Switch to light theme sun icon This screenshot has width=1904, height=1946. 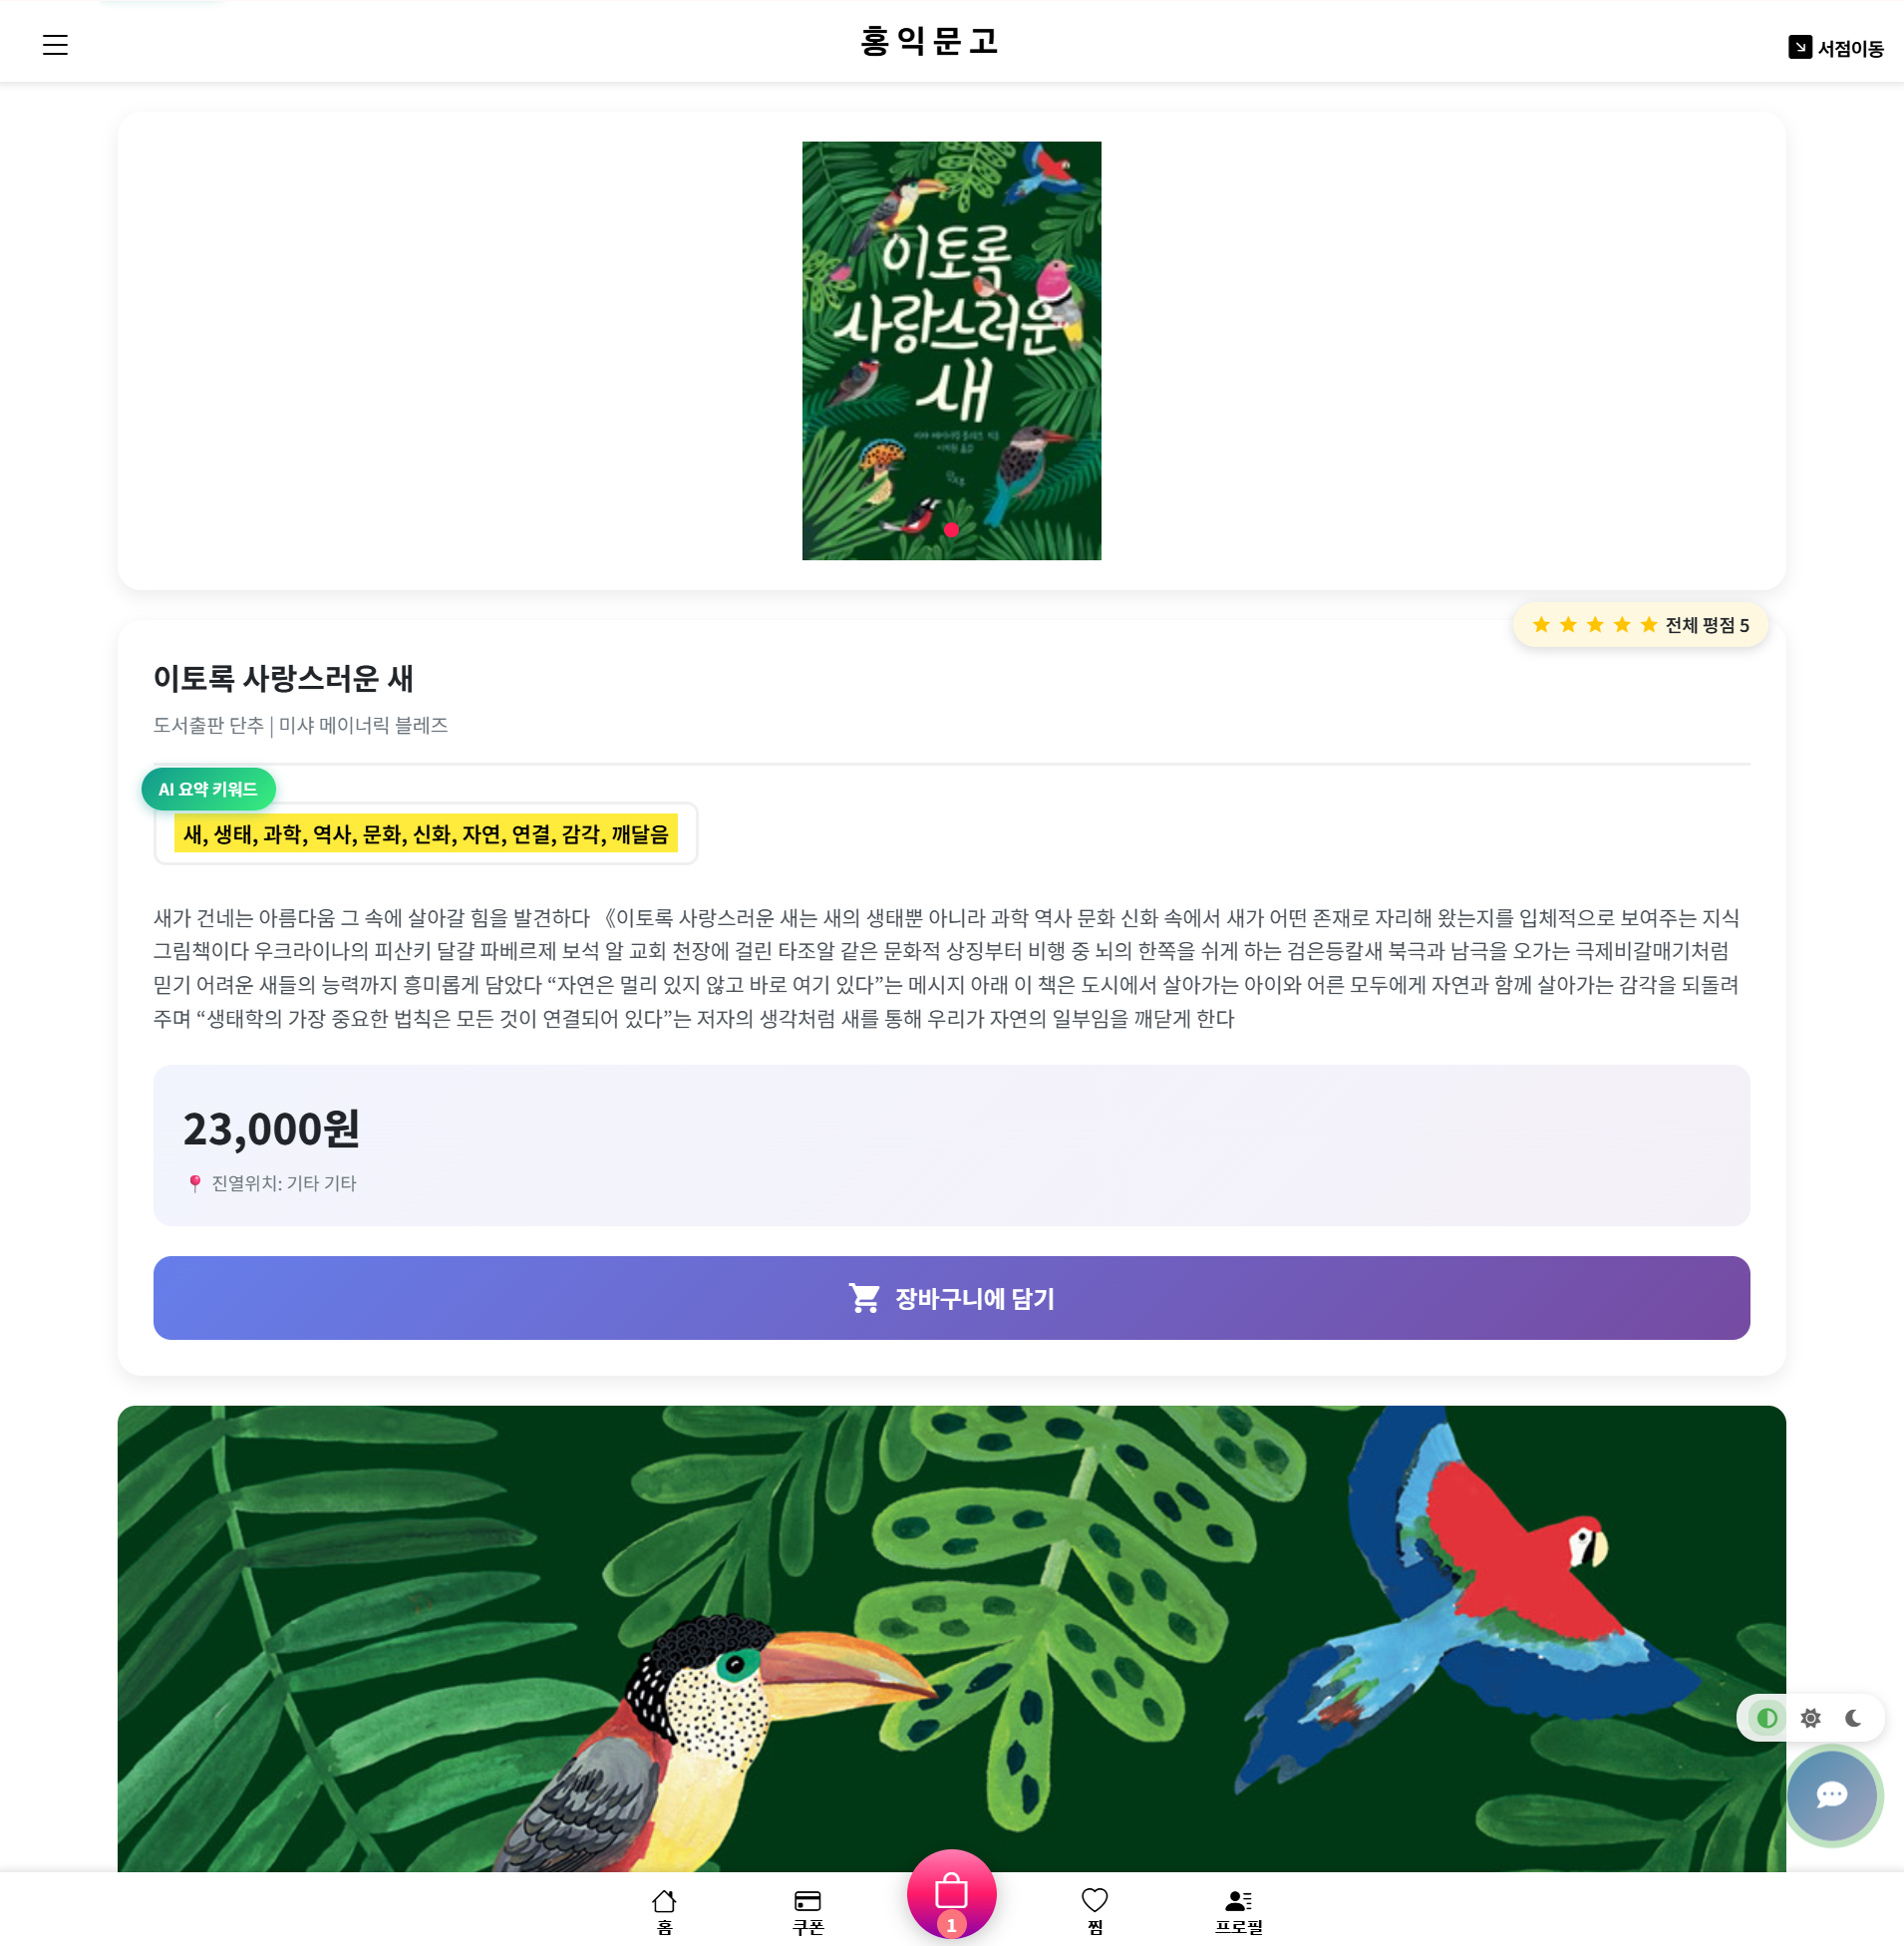coord(1810,1717)
